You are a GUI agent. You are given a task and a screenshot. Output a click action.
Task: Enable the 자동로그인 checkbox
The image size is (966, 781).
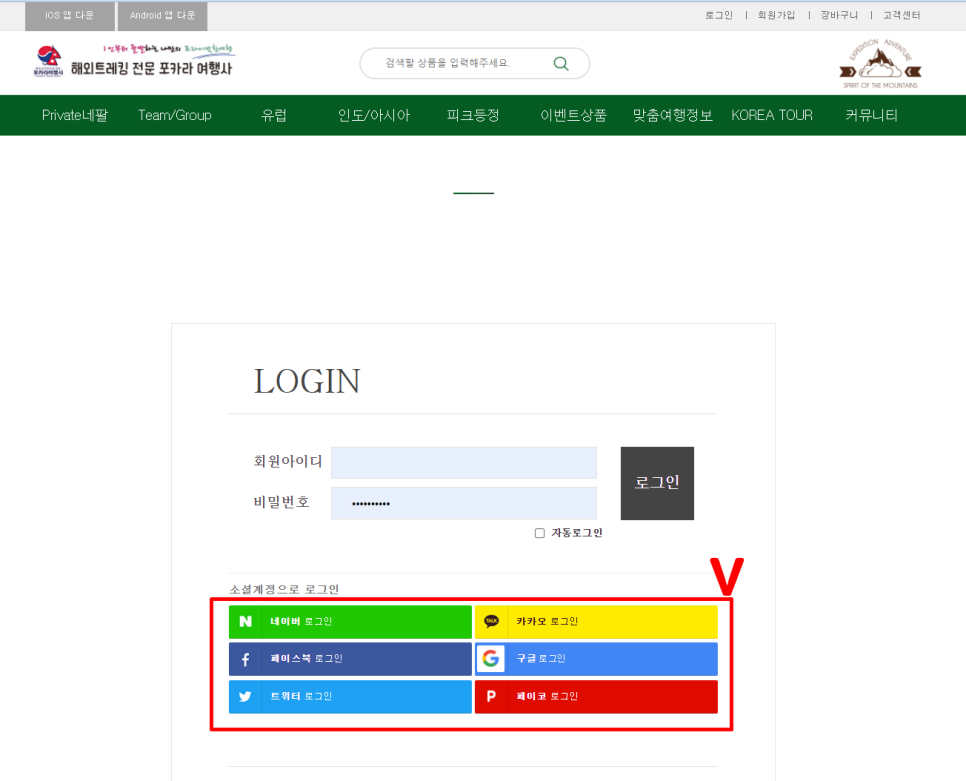pos(540,533)
